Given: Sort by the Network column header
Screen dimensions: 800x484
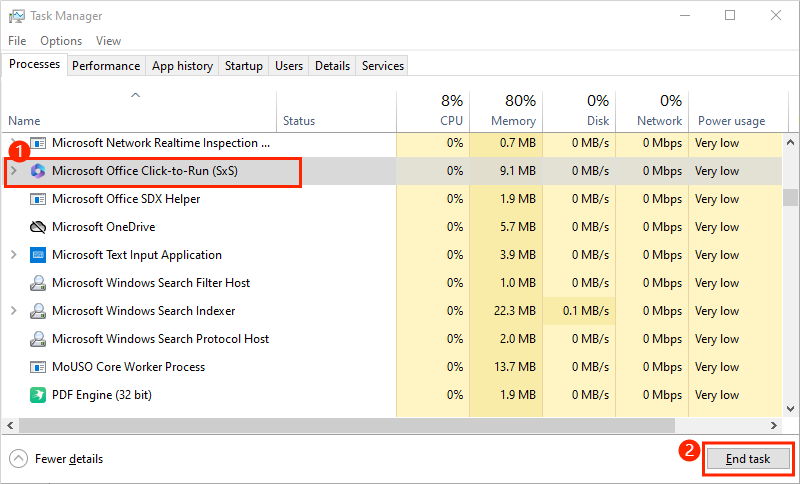Looking at the screenshot, I should click(x=652, y=111).
